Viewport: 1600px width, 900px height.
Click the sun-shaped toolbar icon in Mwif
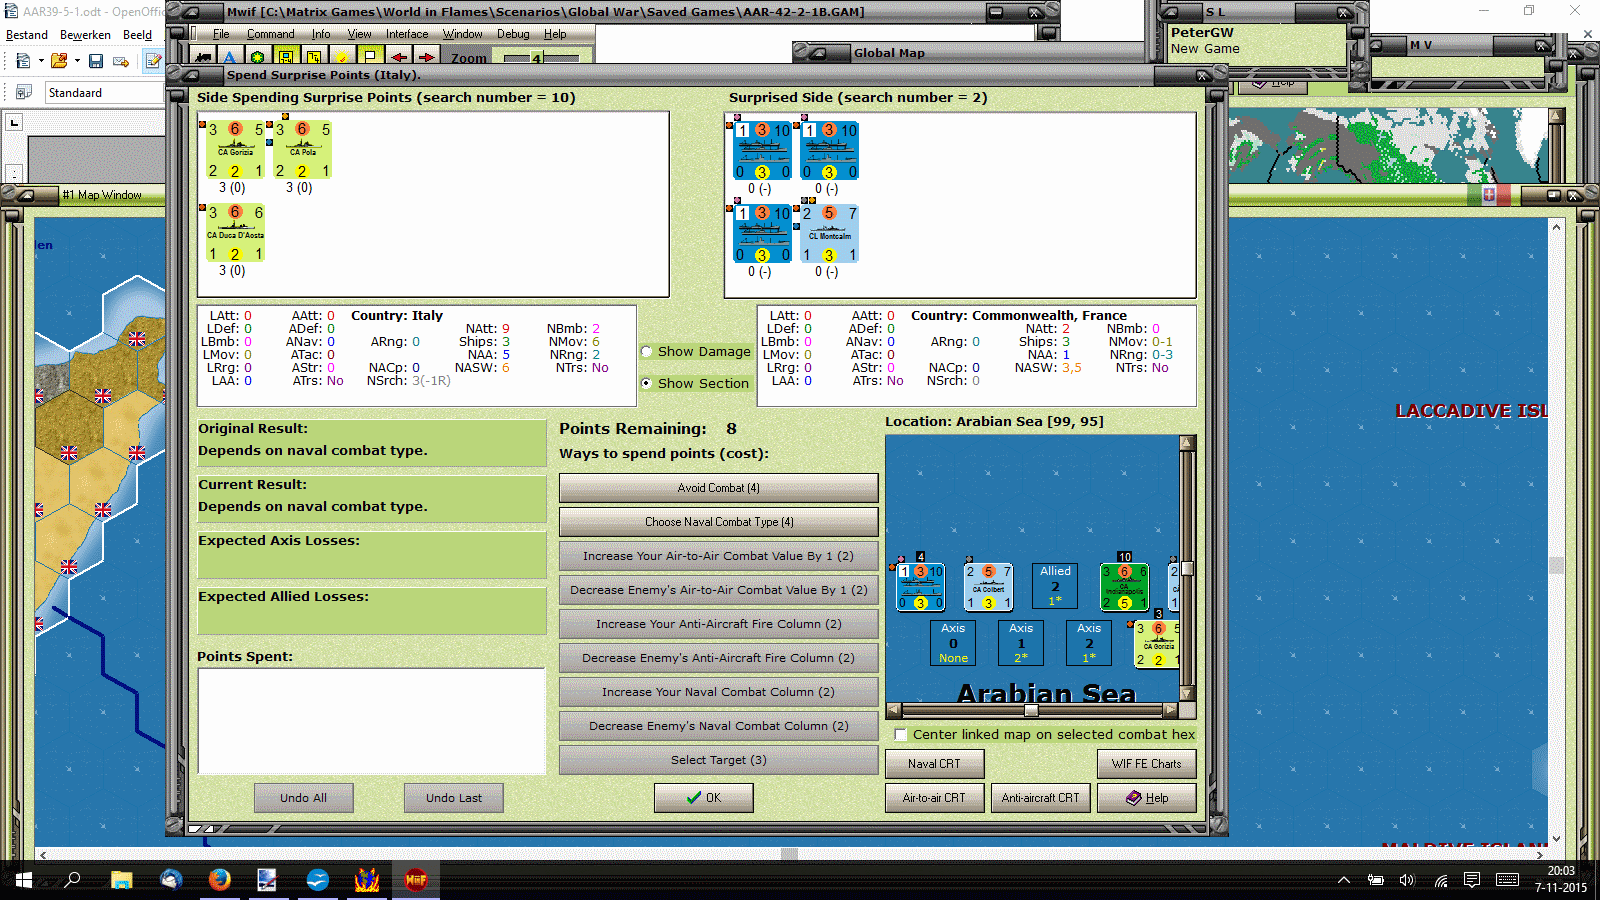coord(342,57)
